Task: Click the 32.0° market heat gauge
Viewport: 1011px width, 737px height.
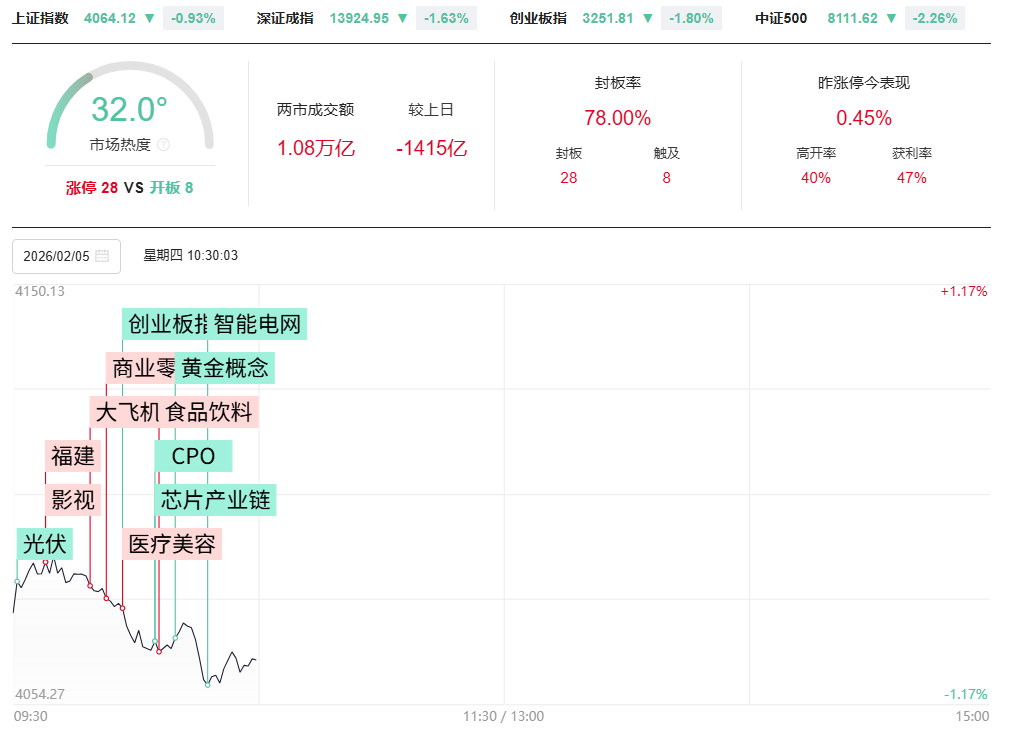Action: (130, 108)
